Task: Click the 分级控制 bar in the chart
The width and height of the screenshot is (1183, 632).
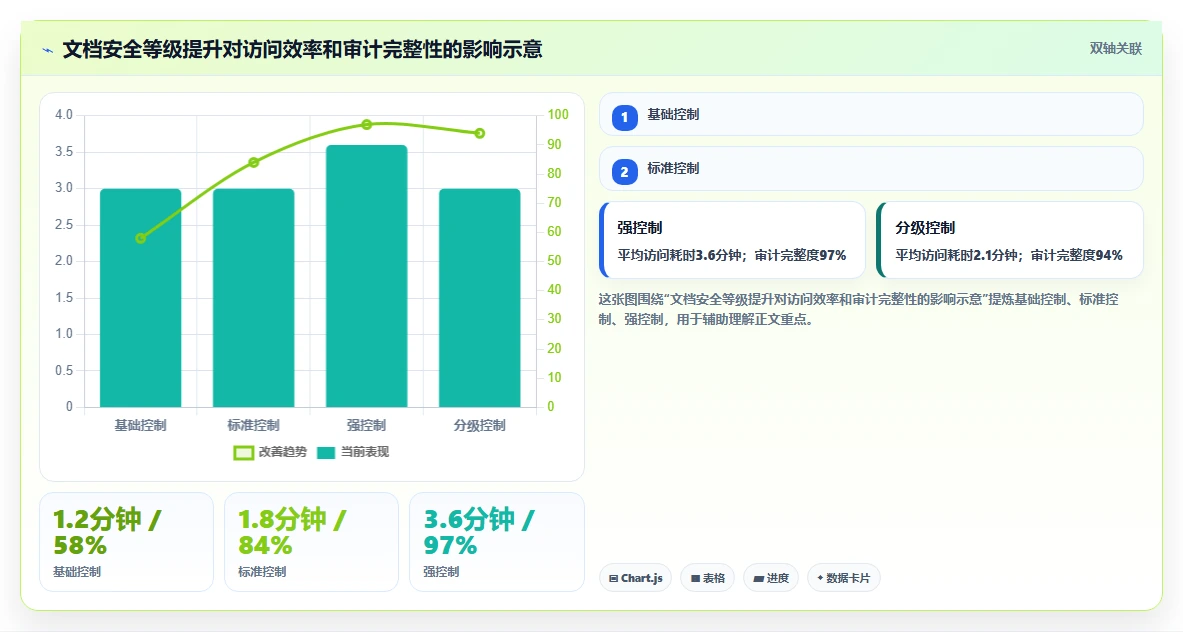Action: (480, 298)
